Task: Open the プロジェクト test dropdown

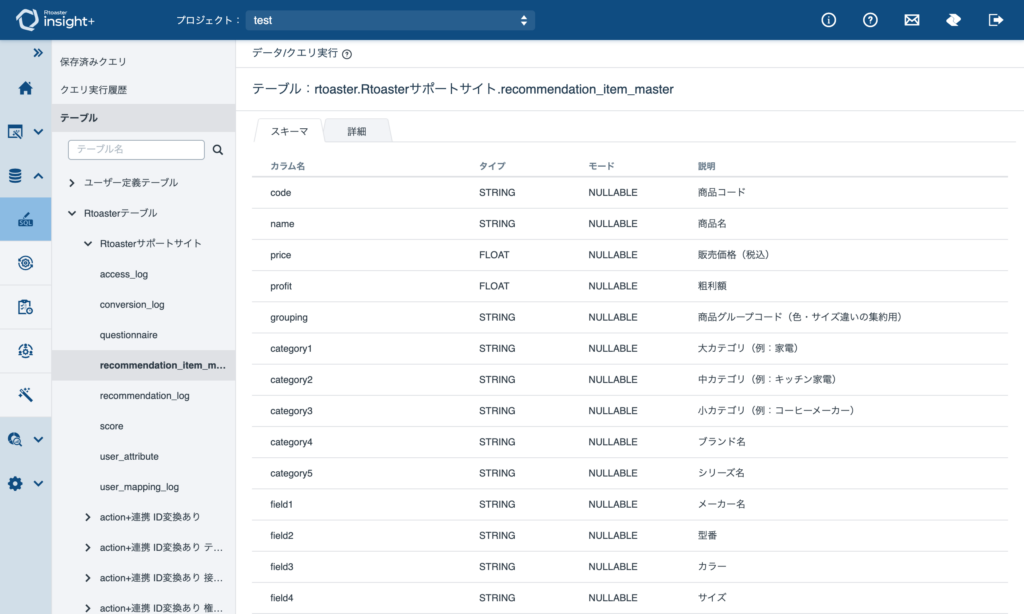Action: click(x=390, y=20)
